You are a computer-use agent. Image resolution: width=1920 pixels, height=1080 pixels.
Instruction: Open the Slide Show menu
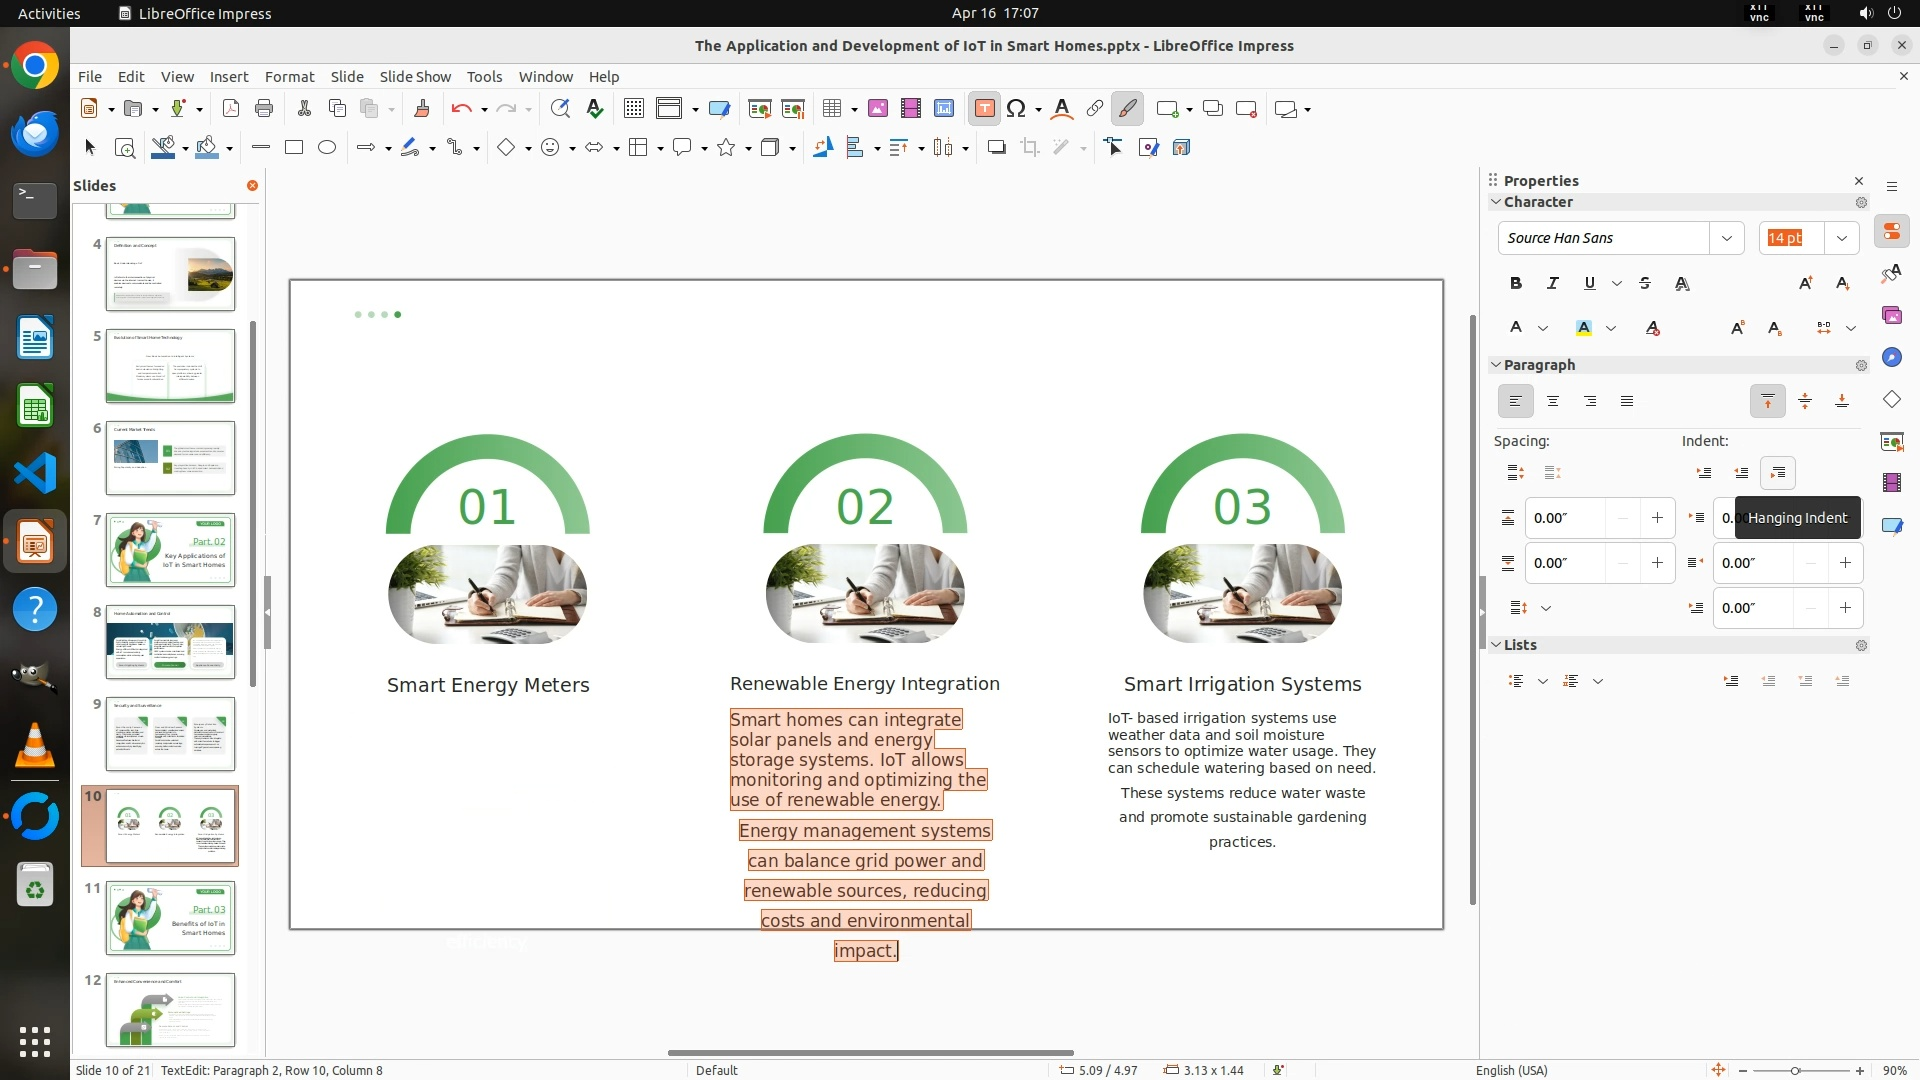415,77
